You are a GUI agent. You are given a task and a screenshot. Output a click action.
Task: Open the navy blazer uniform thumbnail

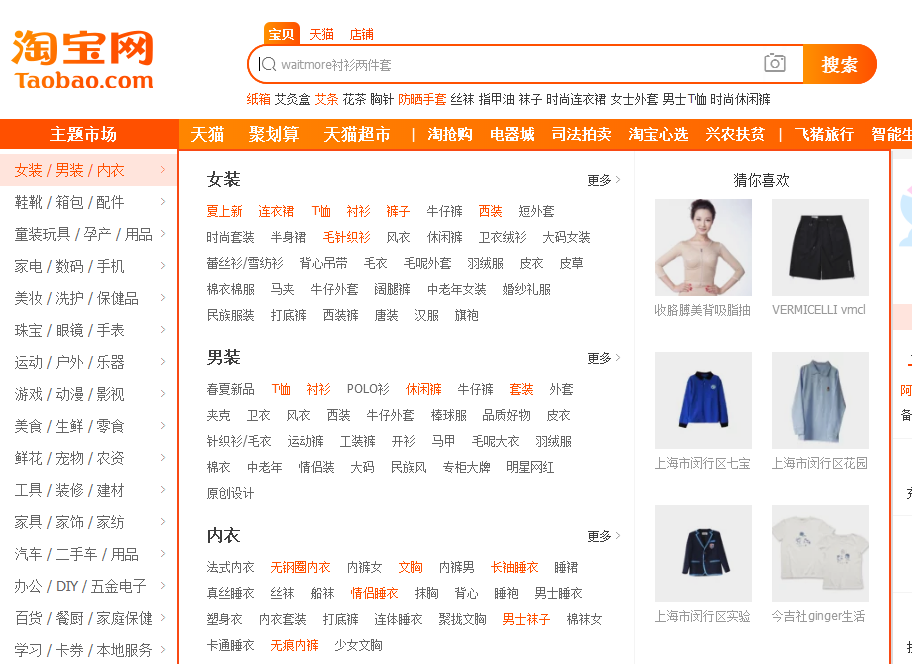(x=703, y=553)
